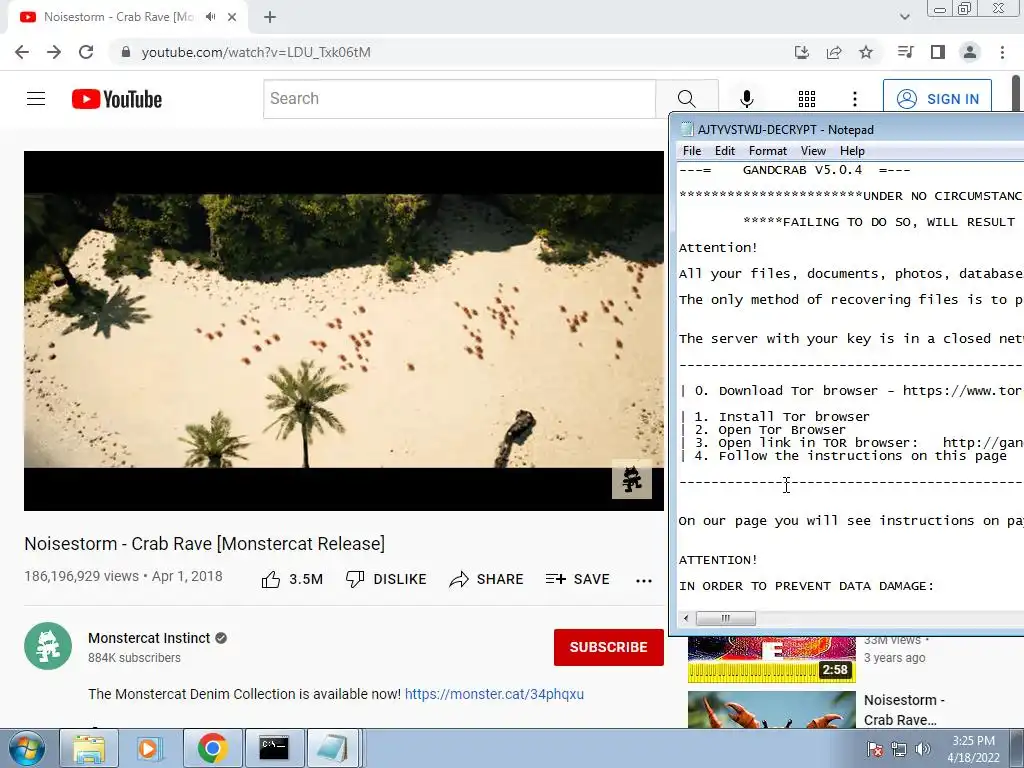
Task: Switch to Chrome in taskbar
Action: click(x=213, y=748)
